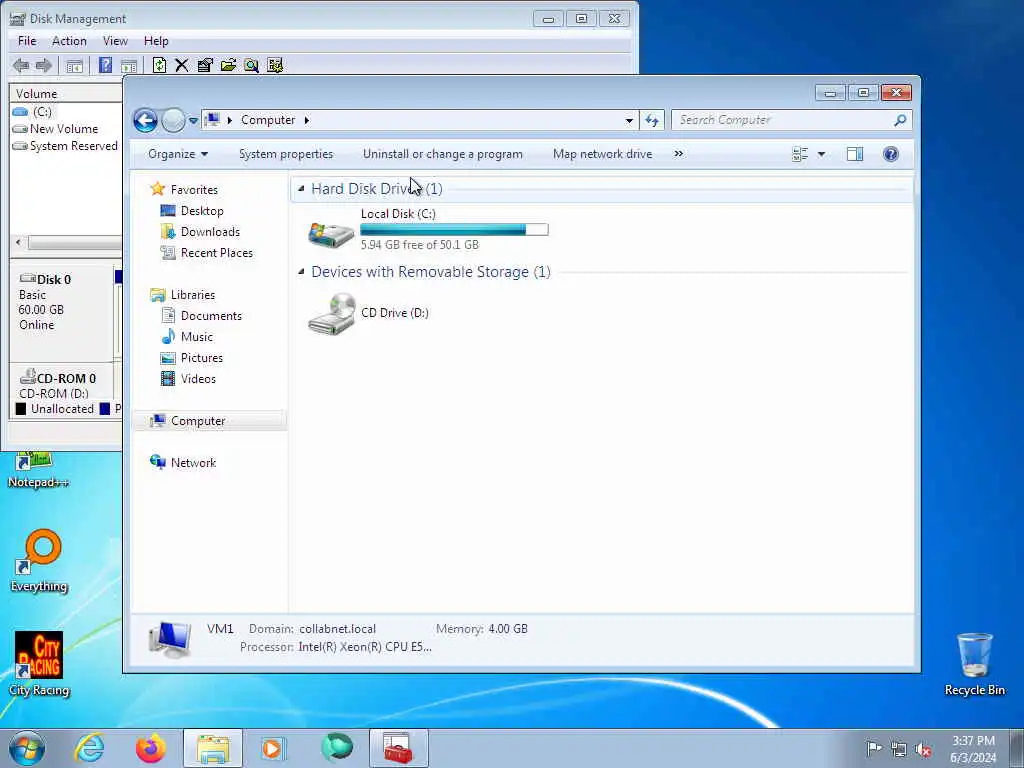Screen dimensions: 1024x768
Task: Collapse the Hard Disk Drives group
Action: point(300,189)
